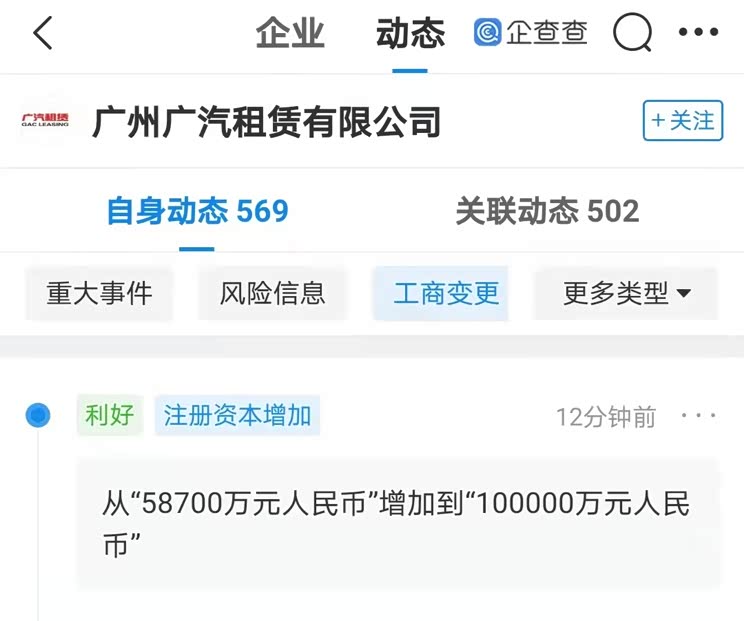This screenshot has width=744, height=621.
Task: Filter by 重大事件
Action: click(99, 293)
